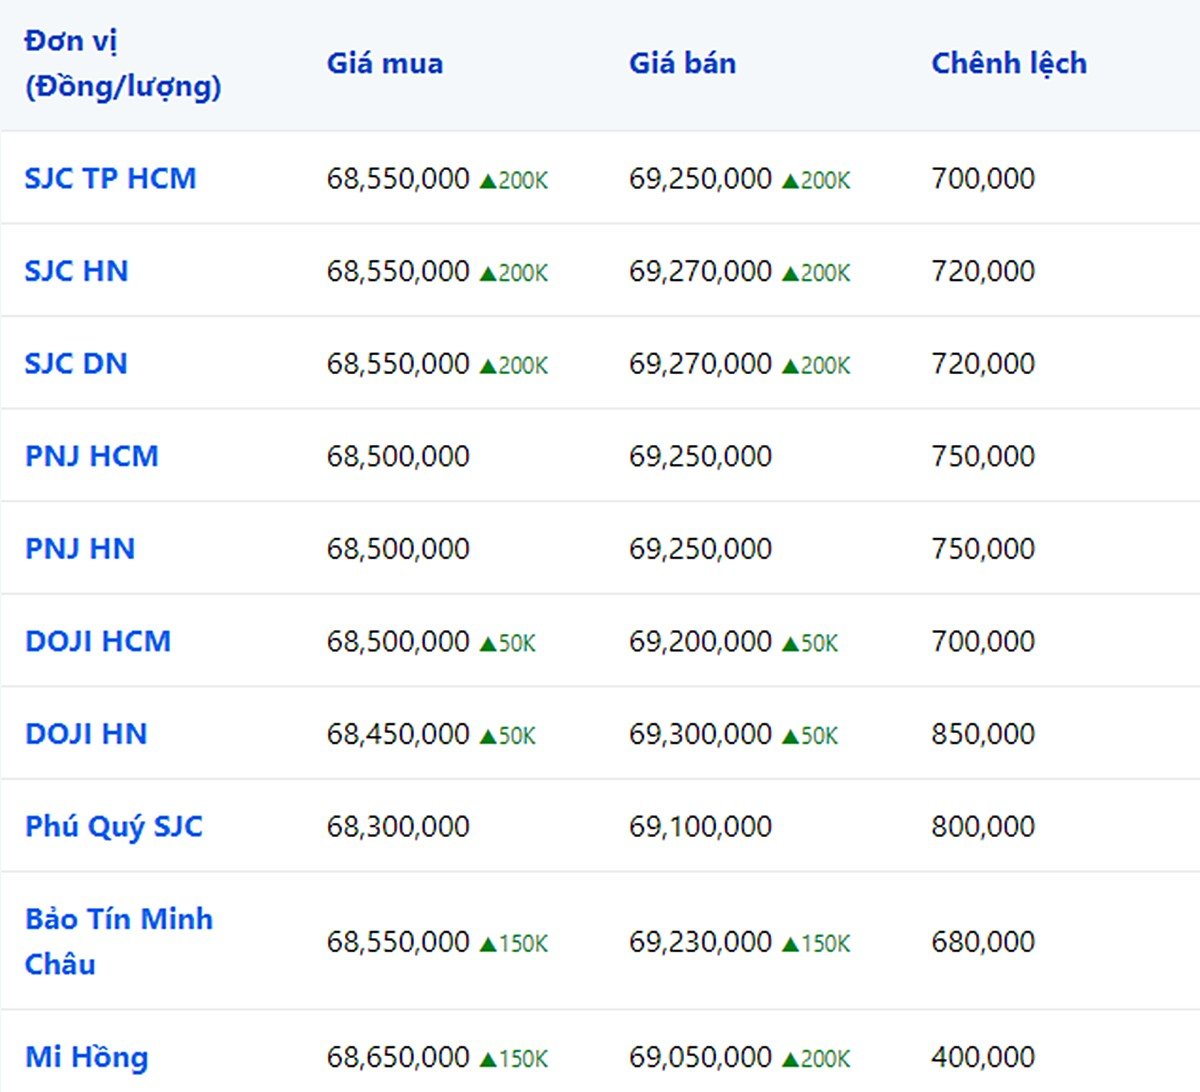Image resolution: width=1200 pixels, height=1092 pixels.
Task: Select SJC DN buy price 68,550,000
Action: coord(398,364)
